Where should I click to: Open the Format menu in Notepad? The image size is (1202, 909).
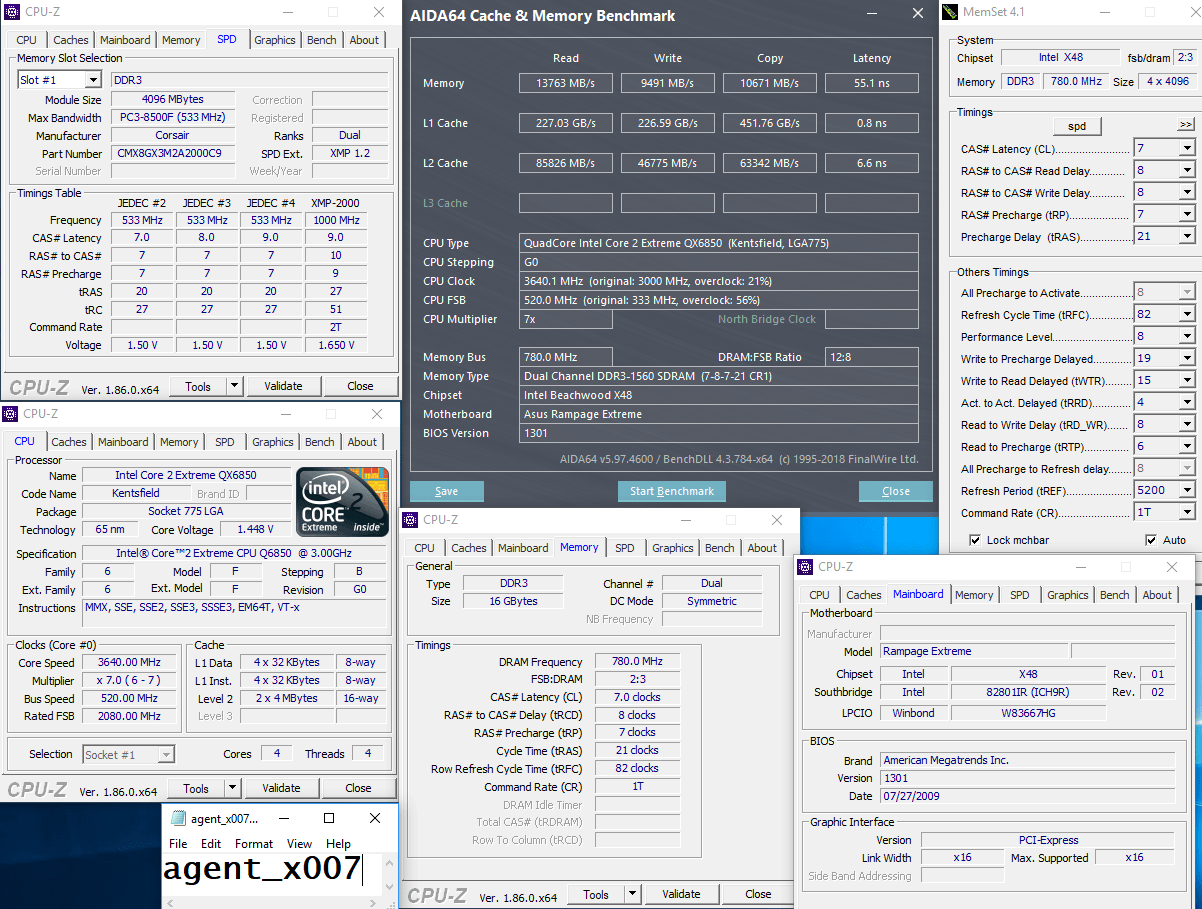[x=254, y=844]
